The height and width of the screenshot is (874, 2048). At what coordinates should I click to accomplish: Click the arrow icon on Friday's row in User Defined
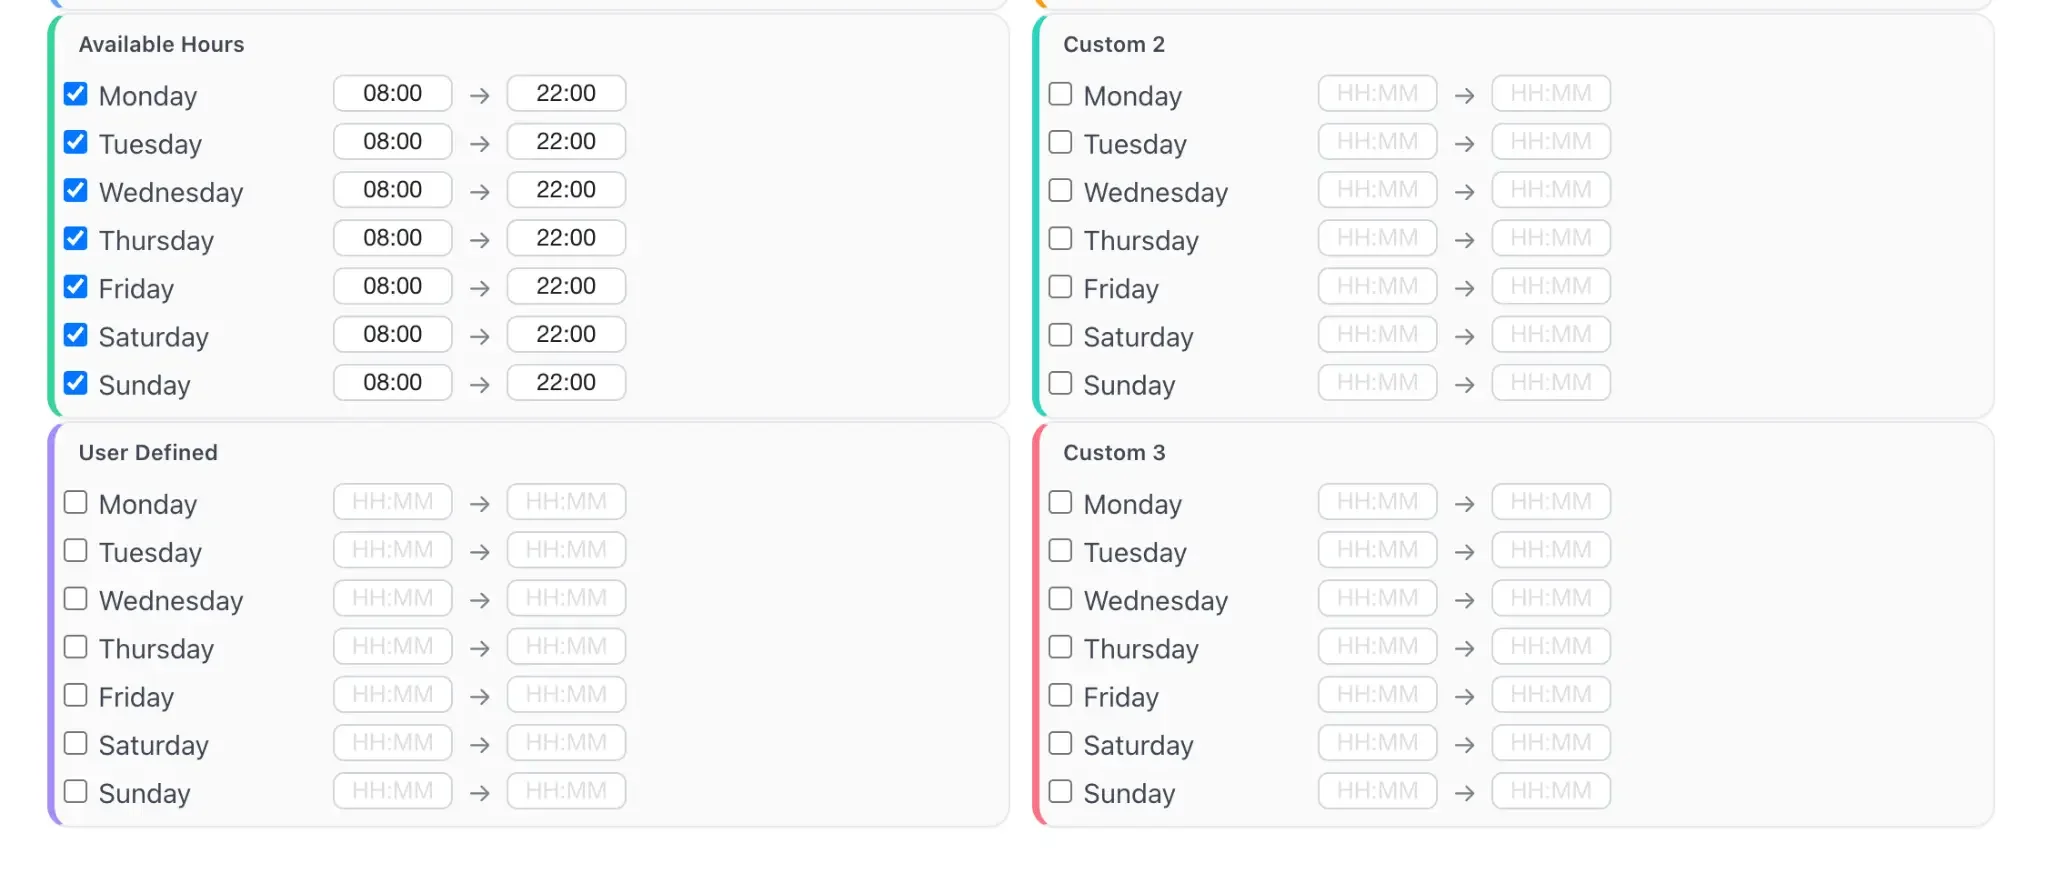pos(479,694)
